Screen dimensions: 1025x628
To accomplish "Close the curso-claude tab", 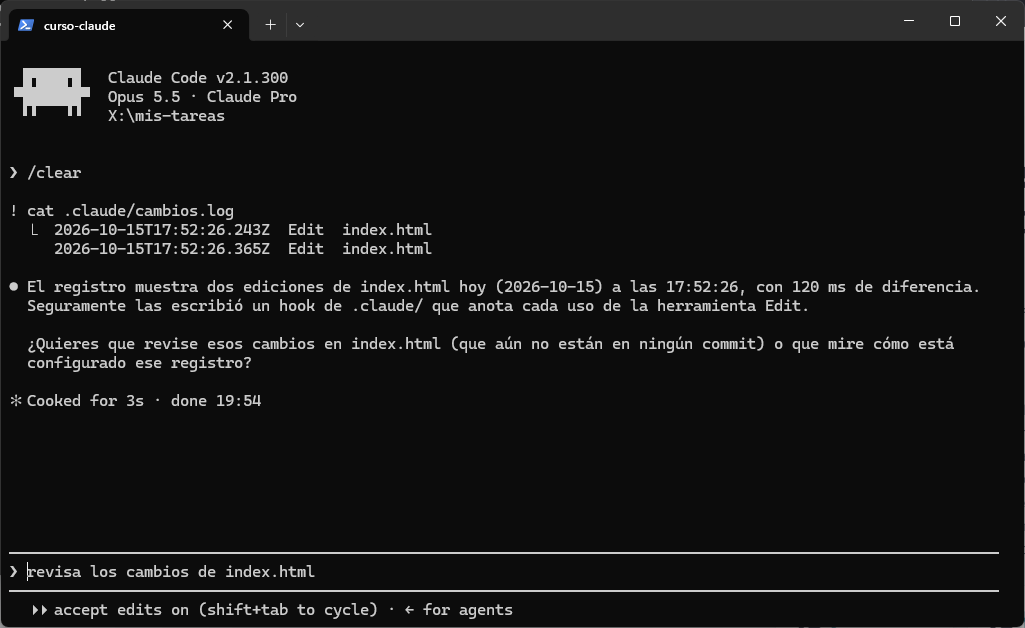I will (227, 25).
